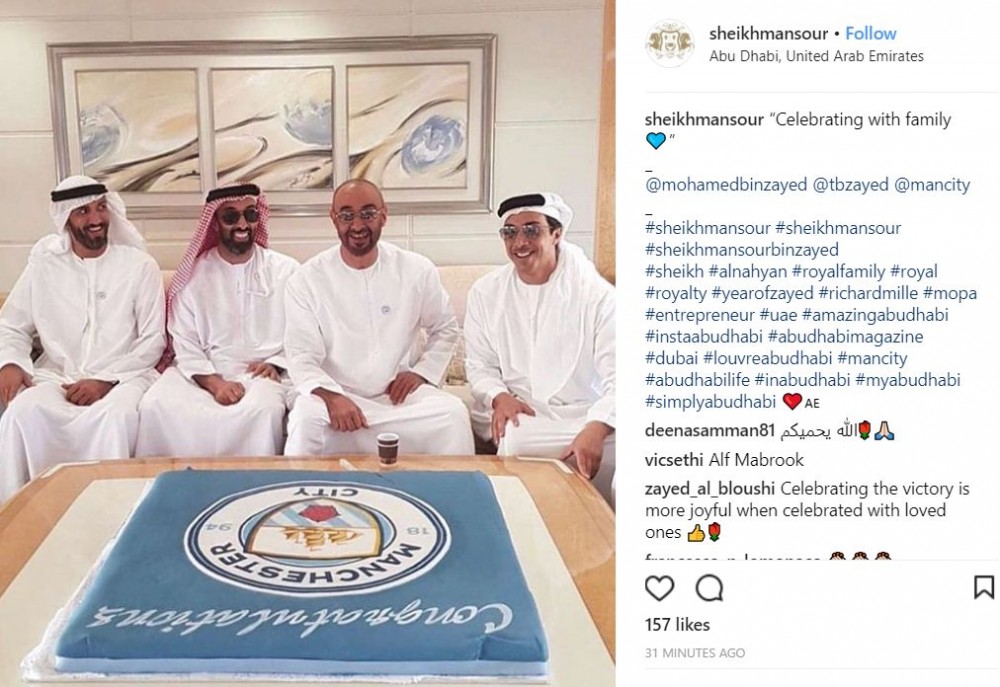Like the post with the heart icon
This screenshot has height=687, width=1000.
(x=659, y=588)
